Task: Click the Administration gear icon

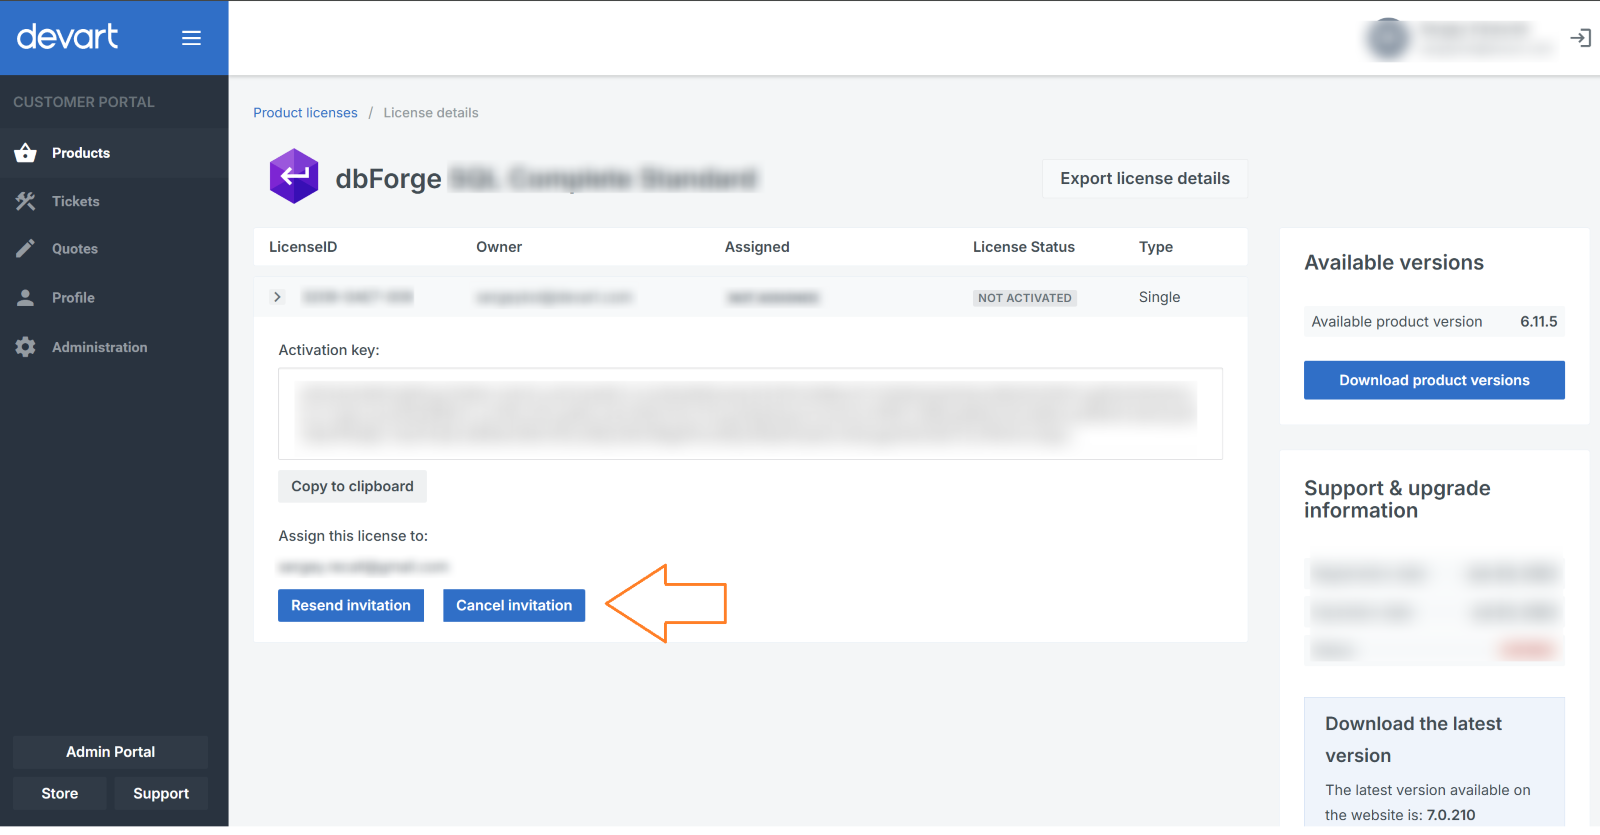Action: coord(26,347)
